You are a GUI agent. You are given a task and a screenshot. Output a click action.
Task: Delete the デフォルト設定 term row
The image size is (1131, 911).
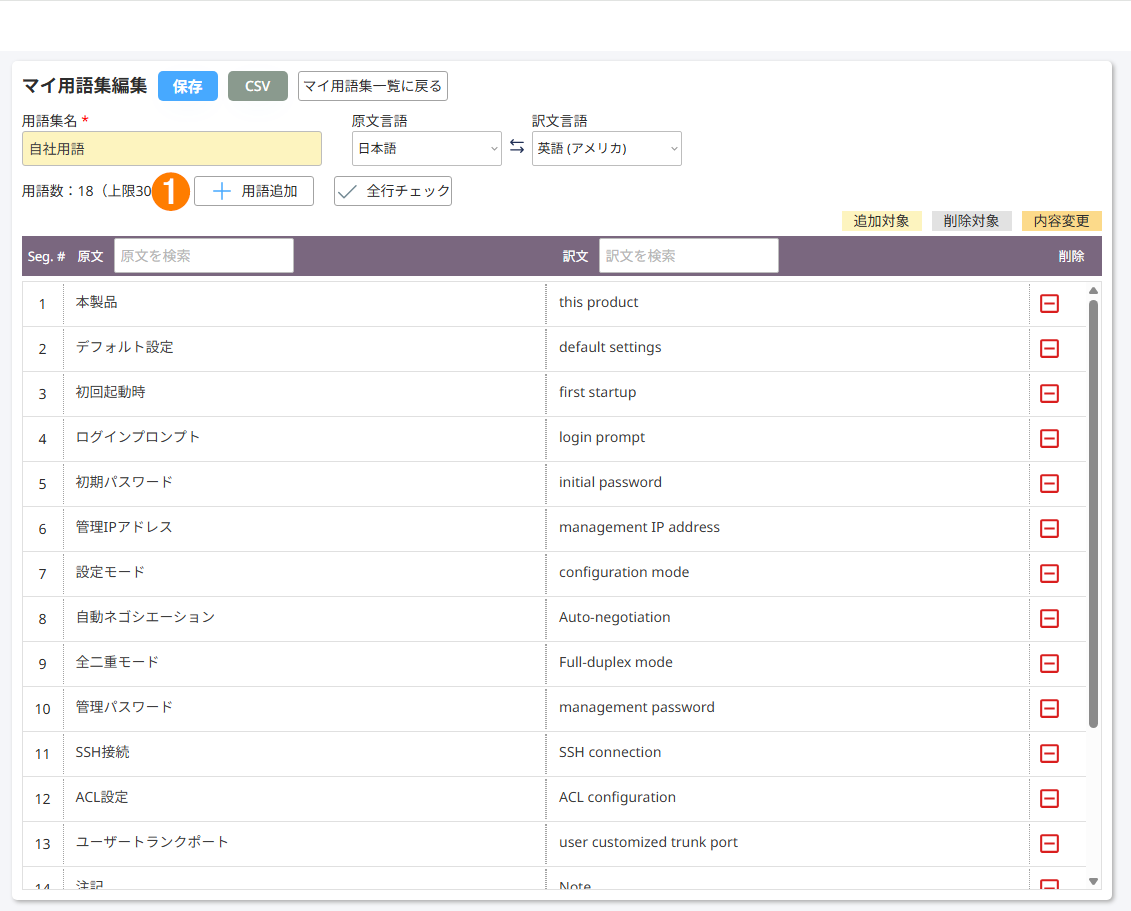[x=1049, y=348]
